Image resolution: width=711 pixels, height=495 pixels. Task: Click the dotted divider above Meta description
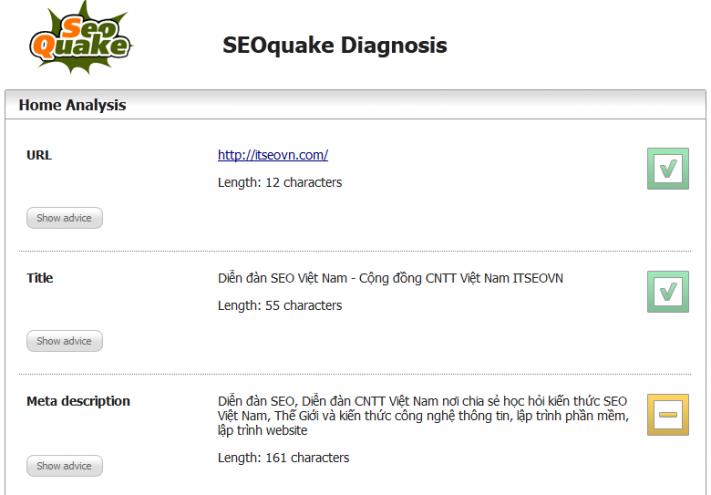356,375
